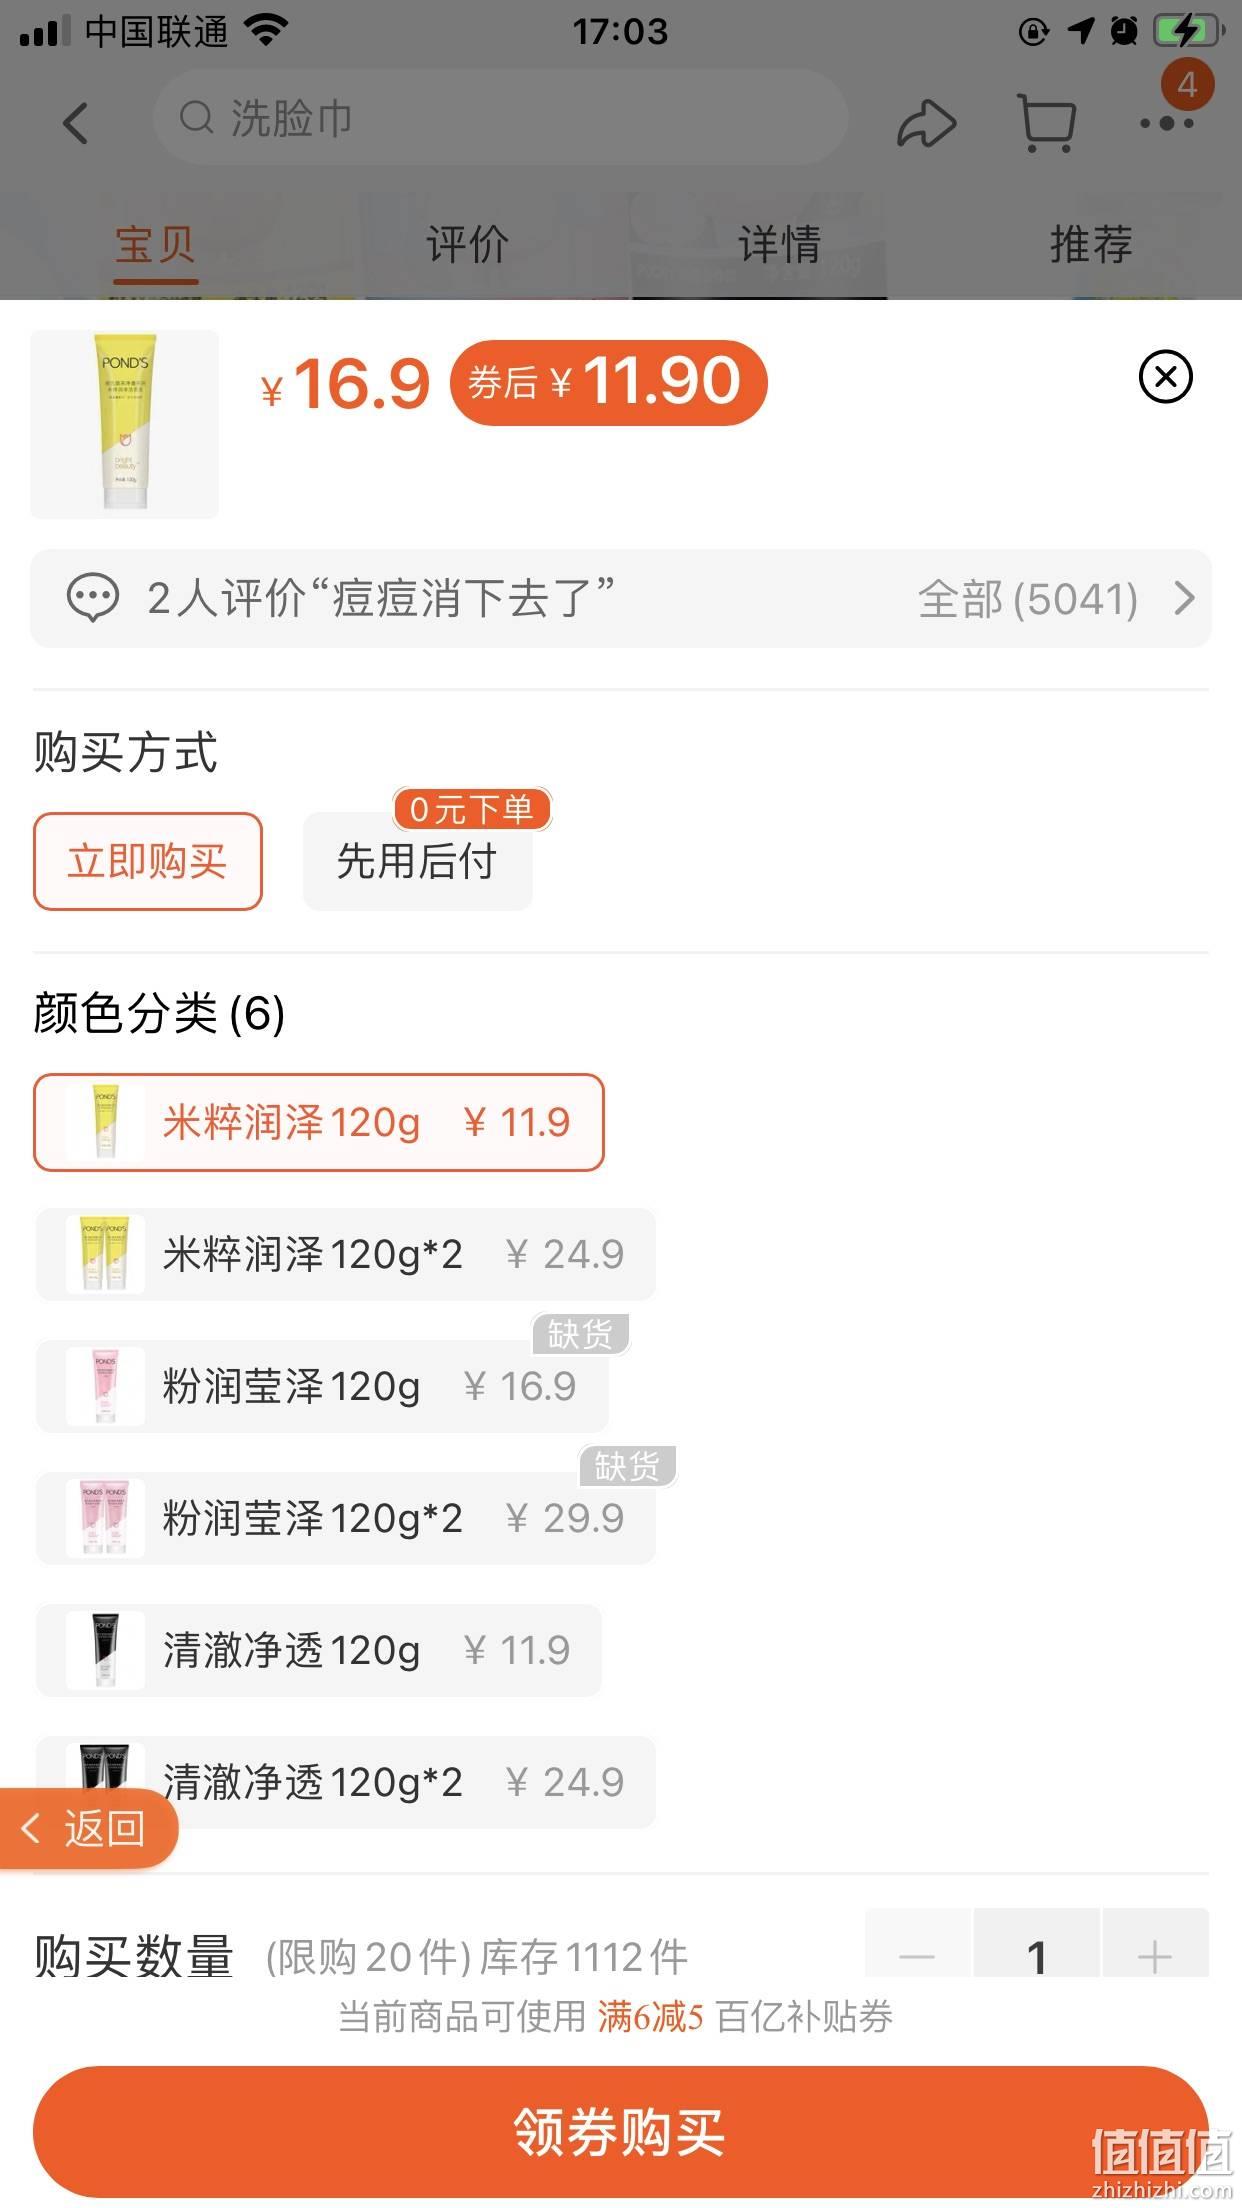
Task: Tap the floating 返回 back tab
Action: pyautogui.click(x=88, y=1829)
